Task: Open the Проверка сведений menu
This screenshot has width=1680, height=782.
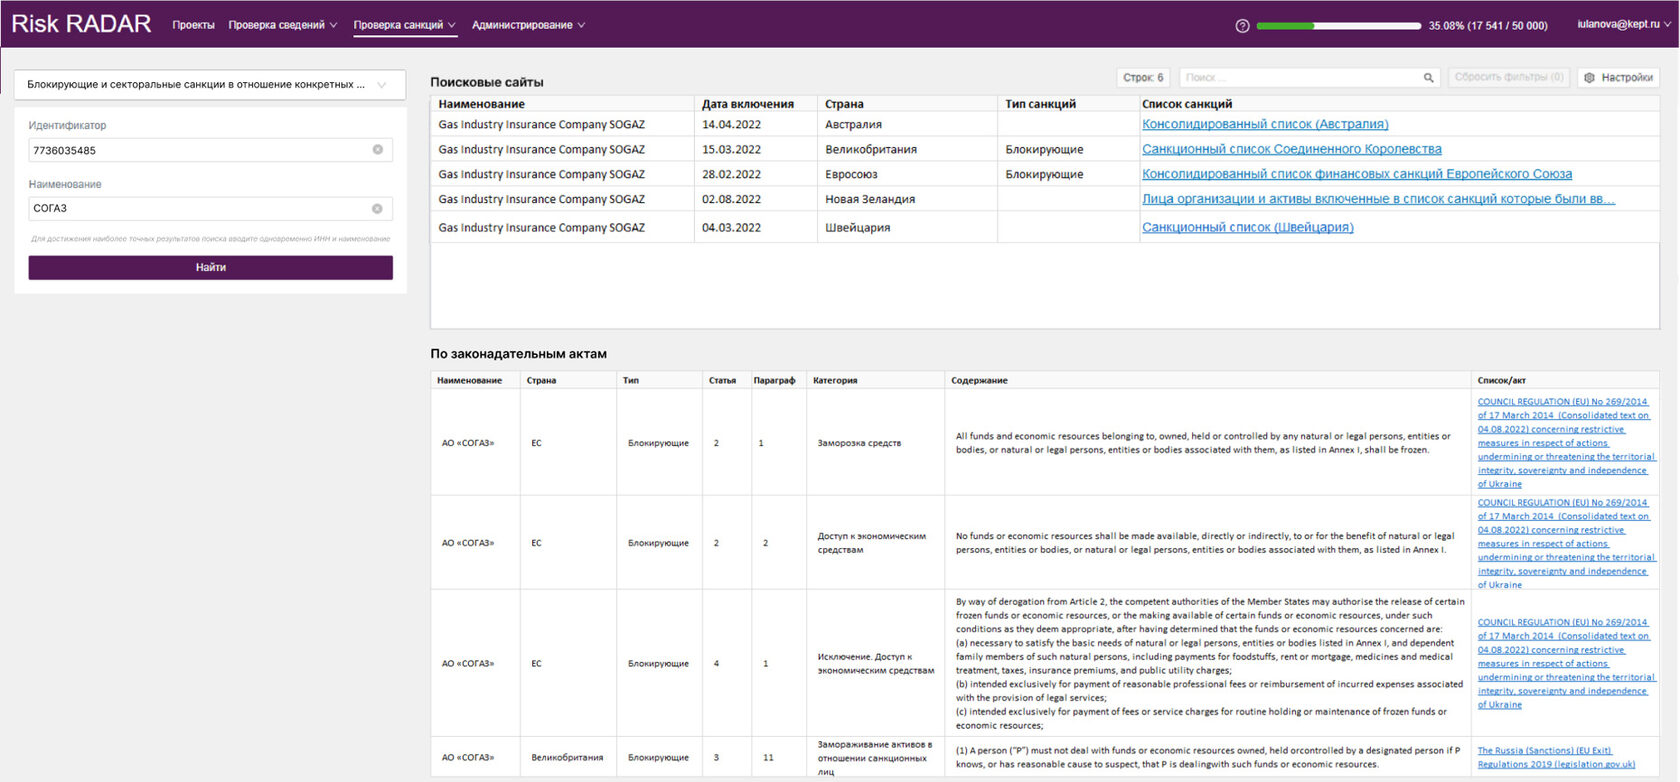Action: [x=282, y=25]
